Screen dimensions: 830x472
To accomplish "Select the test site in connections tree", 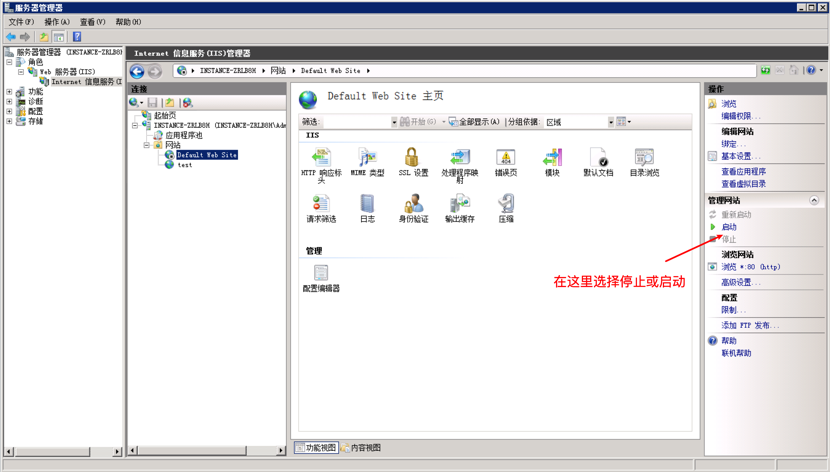I will point(185,165).
